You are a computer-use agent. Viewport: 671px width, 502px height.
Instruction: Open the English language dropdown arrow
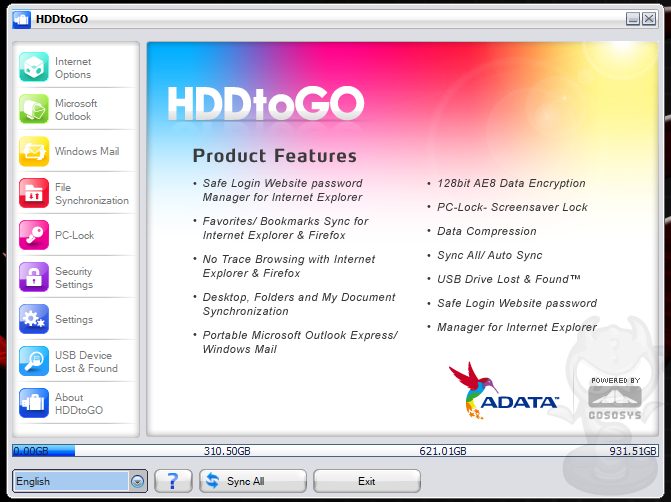[x=137, y=481]
